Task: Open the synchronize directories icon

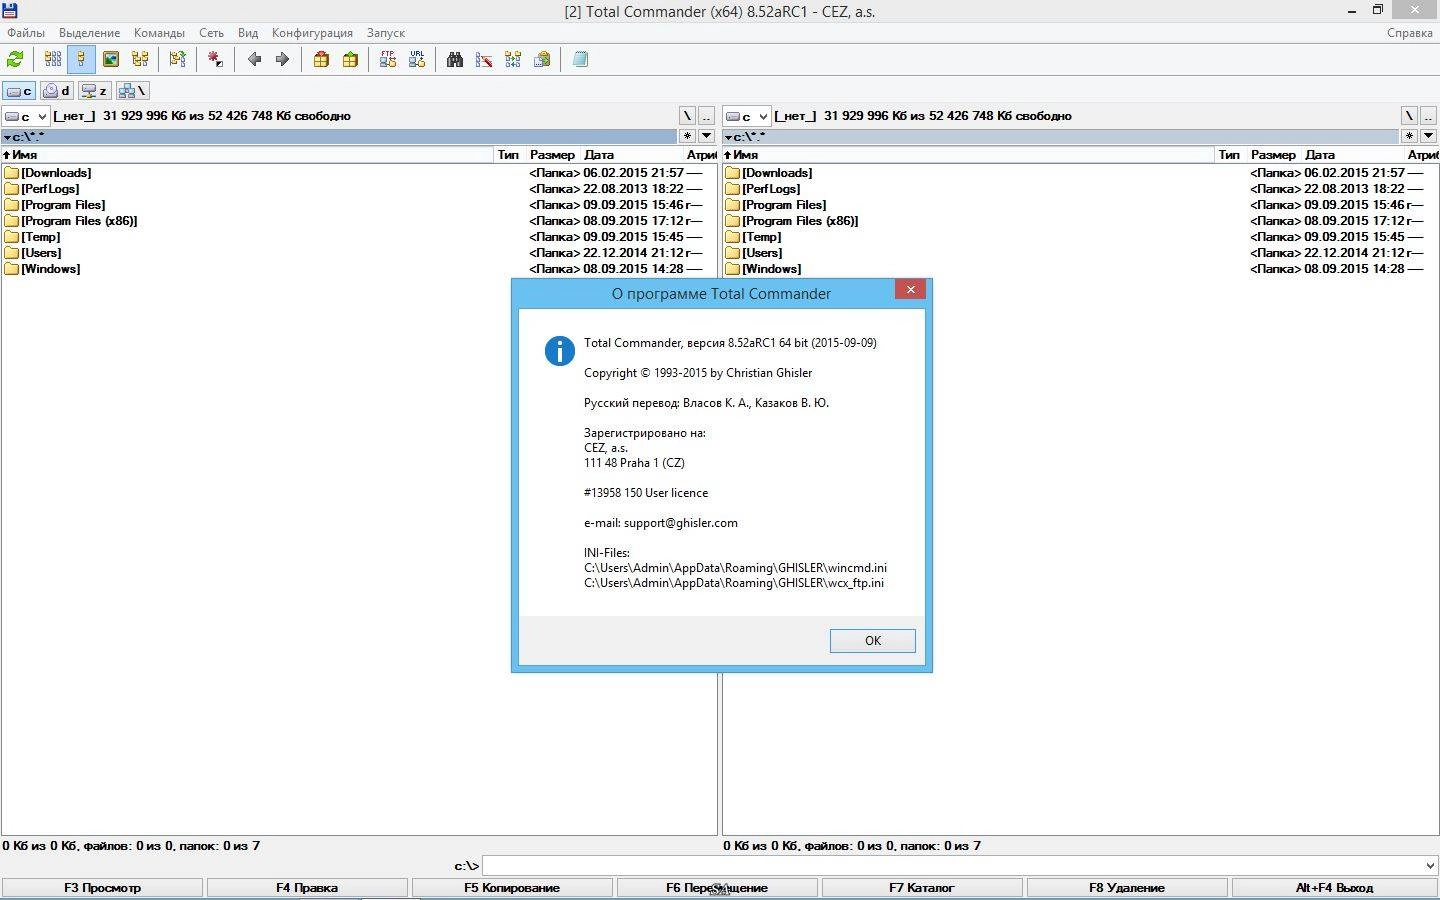Action: click(x=513, y=60)
